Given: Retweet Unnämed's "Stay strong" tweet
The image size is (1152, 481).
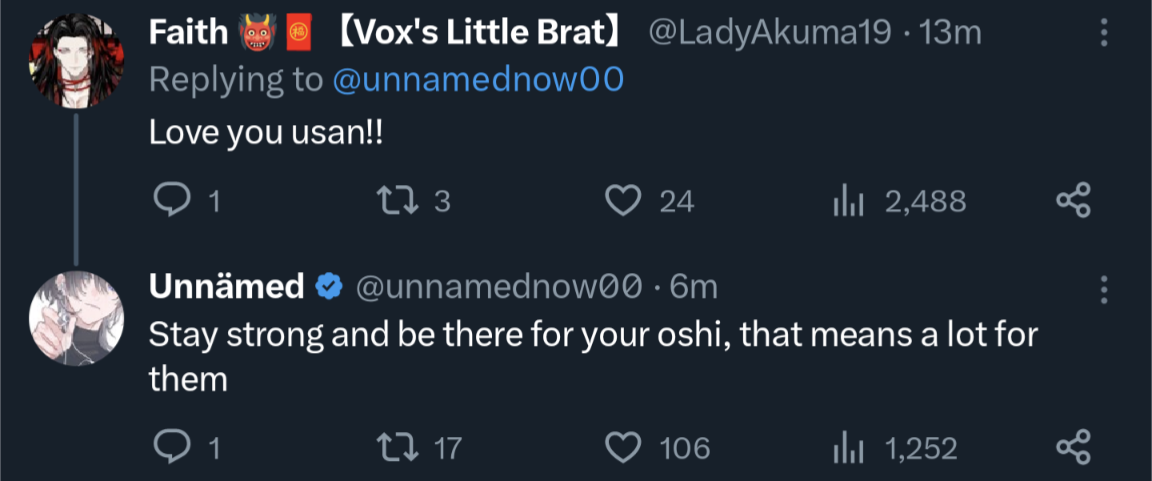Looking at the screenshot, I should point(387,448).
